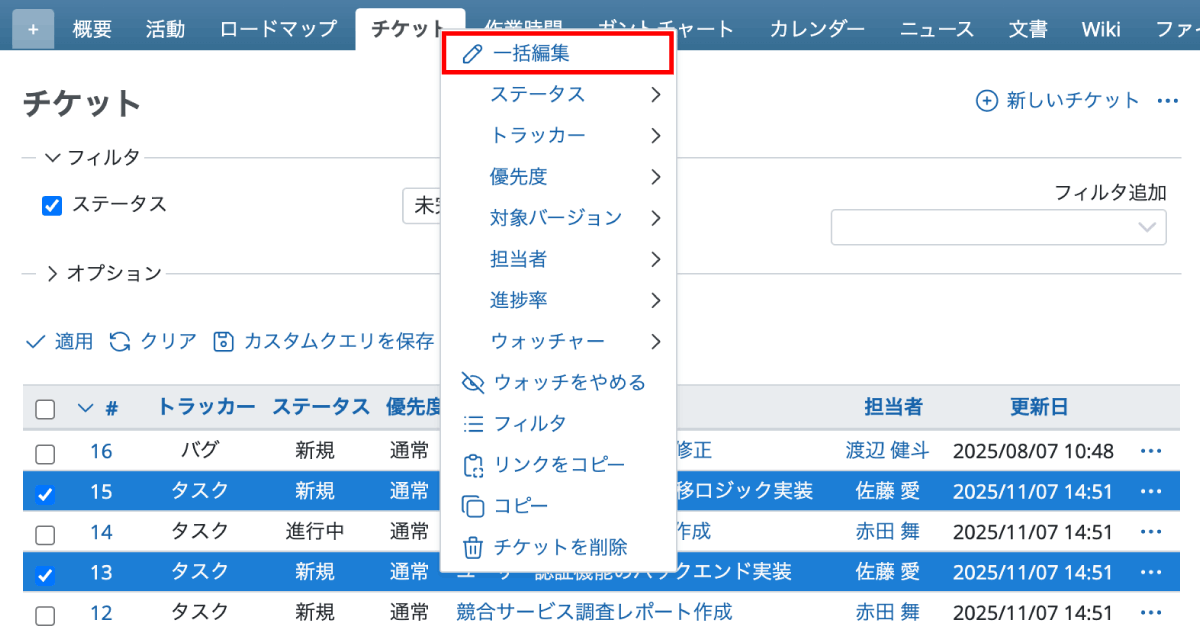Click 適用 to apply filters
The width and height of the screenshot is (1200, 630).
(x=60, y=342)
